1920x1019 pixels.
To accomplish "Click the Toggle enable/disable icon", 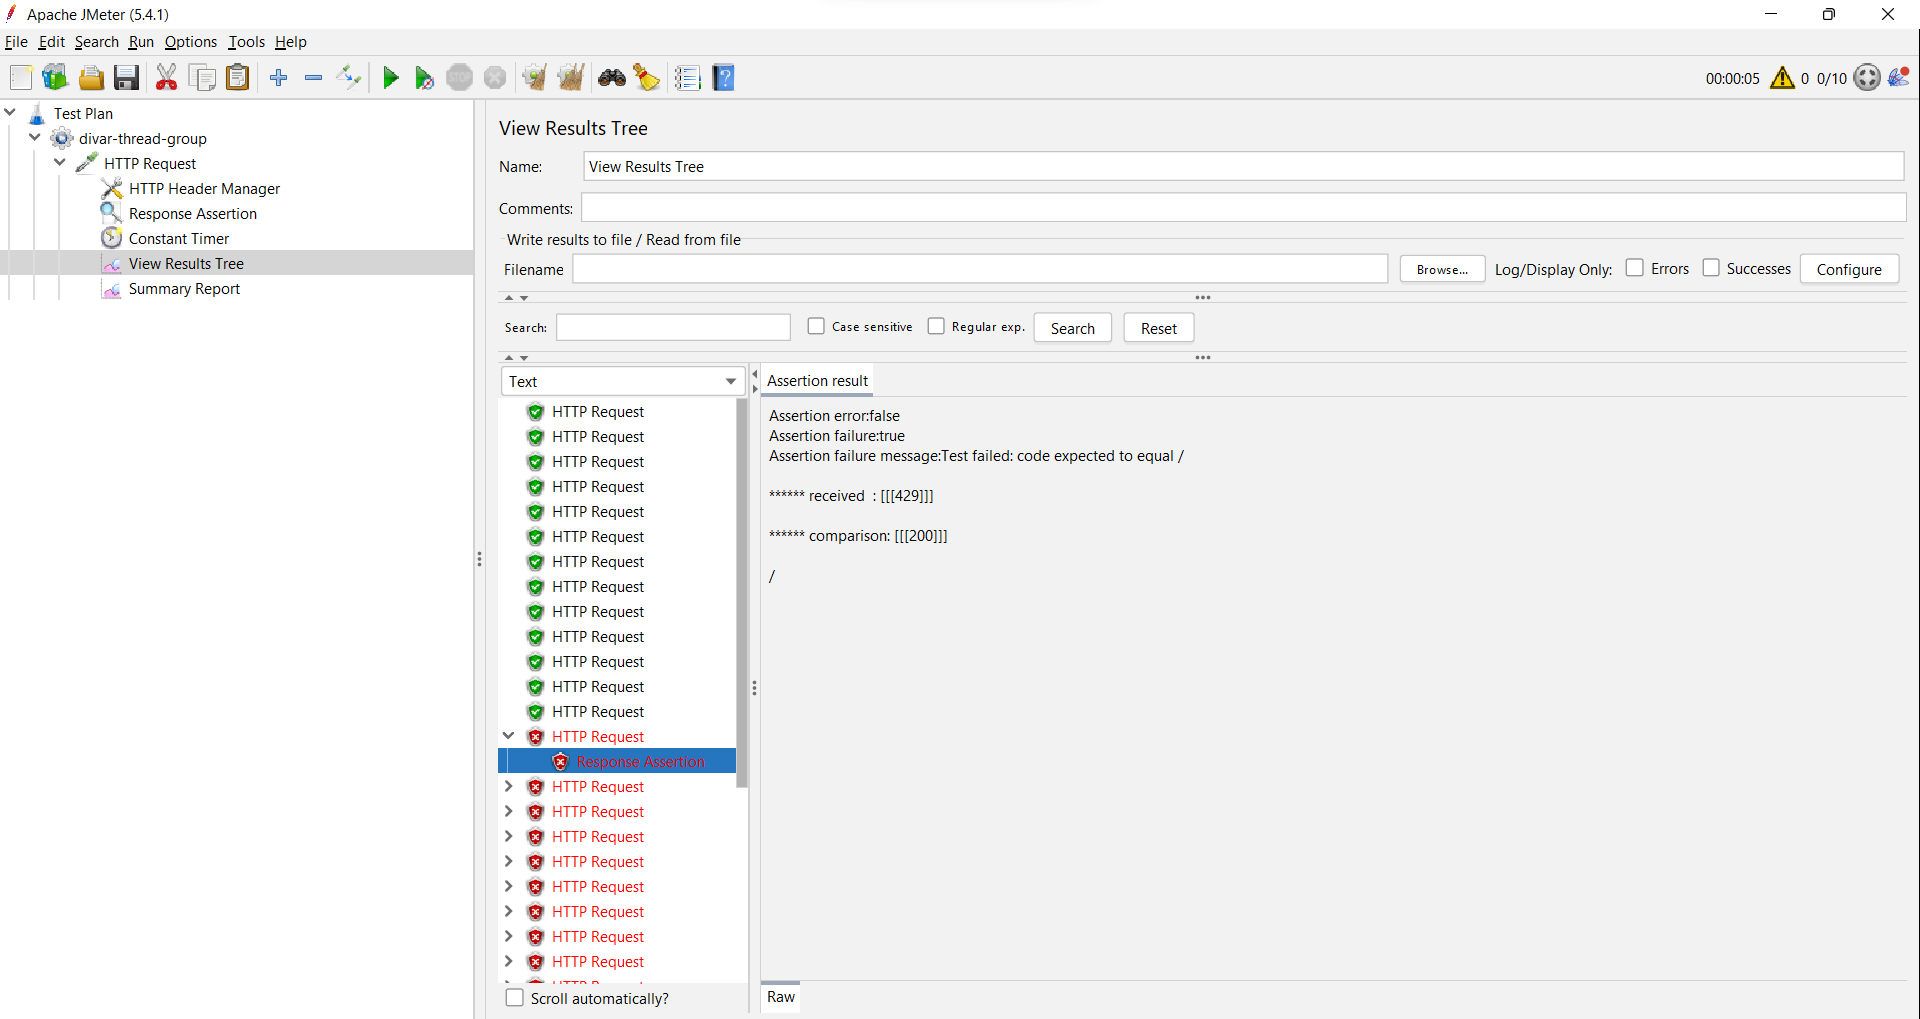I will point(348,78).
